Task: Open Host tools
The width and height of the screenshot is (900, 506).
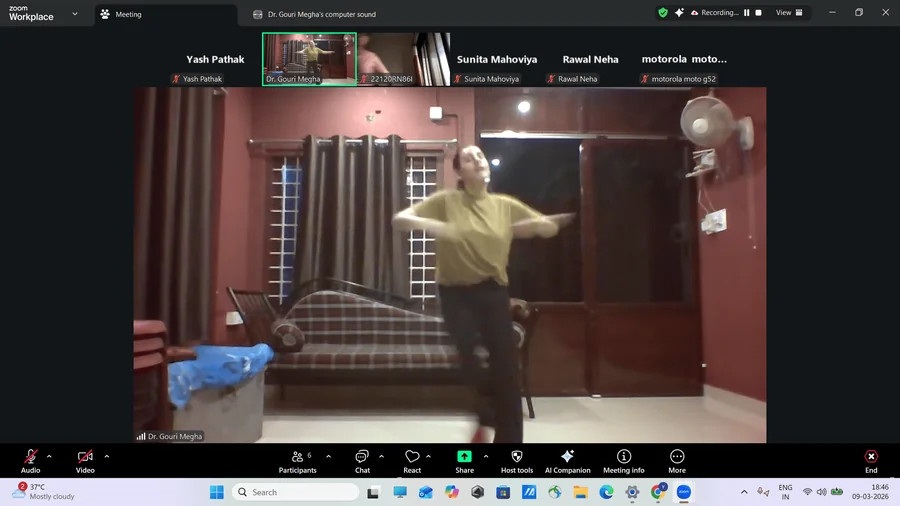Action: (x=517, y=461)
